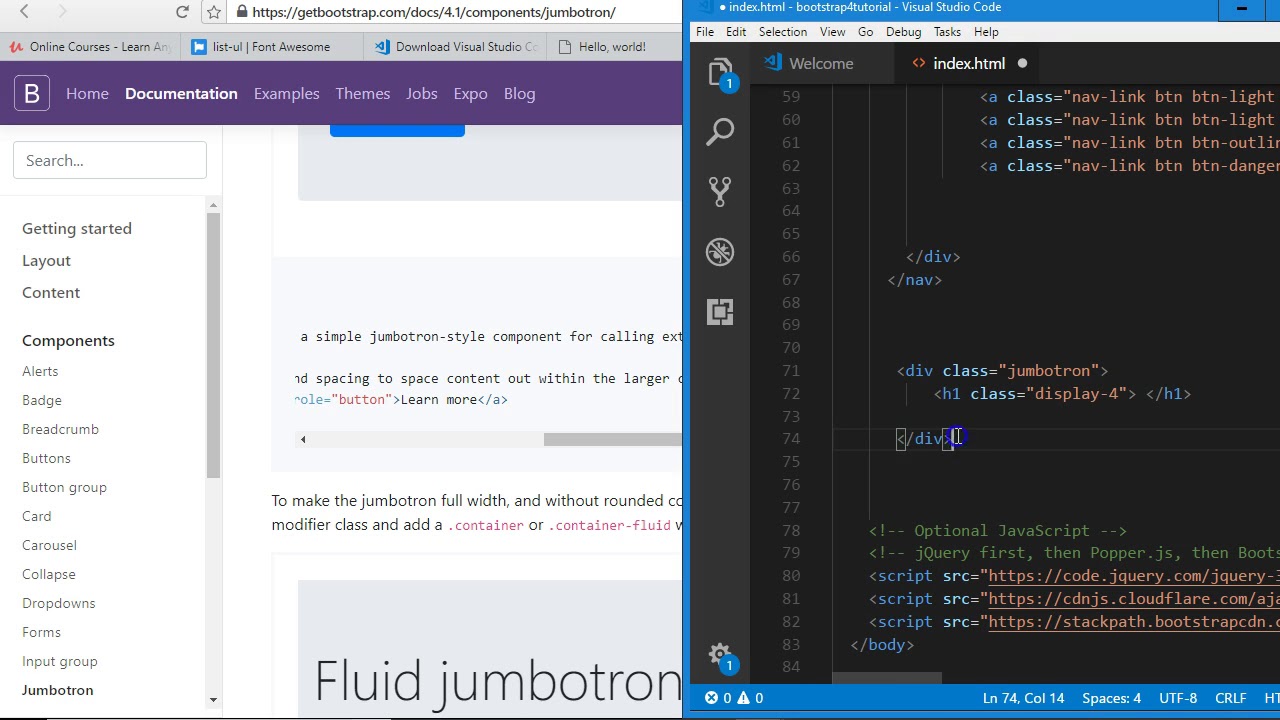Screen dimensions: 1280x720
Task: Click docs sidebar vertical scrollbar
Action: [213, 345]
